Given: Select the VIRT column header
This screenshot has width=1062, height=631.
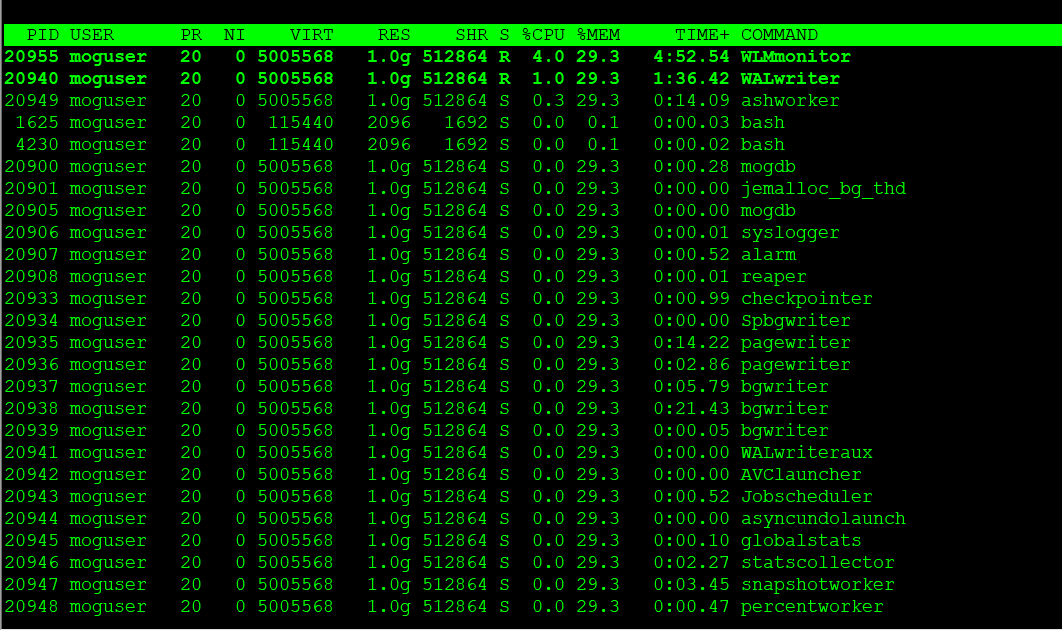Looking at the screenshot, I should (312, 35).
